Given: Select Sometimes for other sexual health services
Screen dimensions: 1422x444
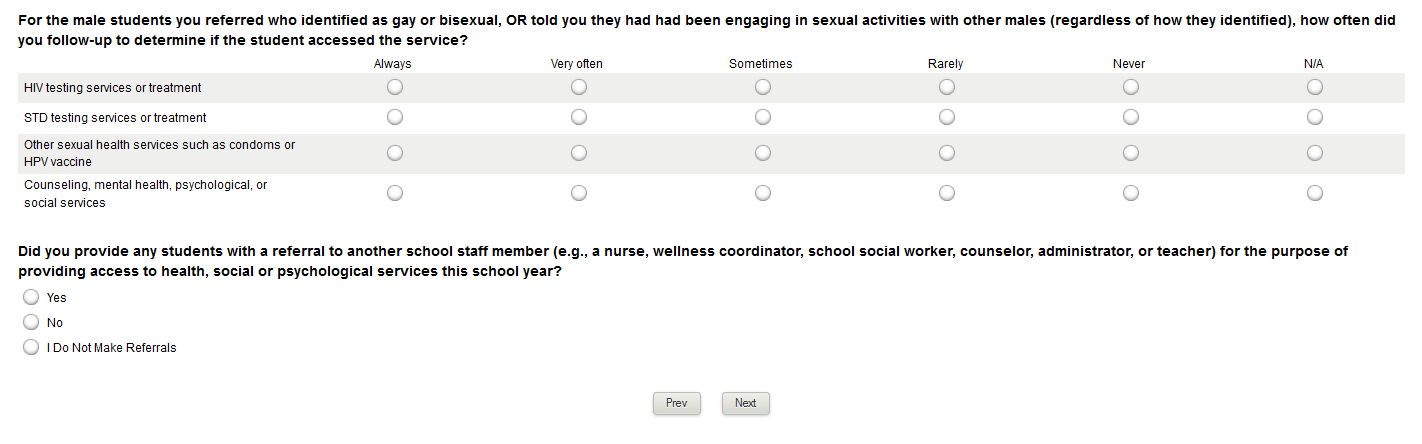Looking at the screenshot, I should click(x=763, y=153).
